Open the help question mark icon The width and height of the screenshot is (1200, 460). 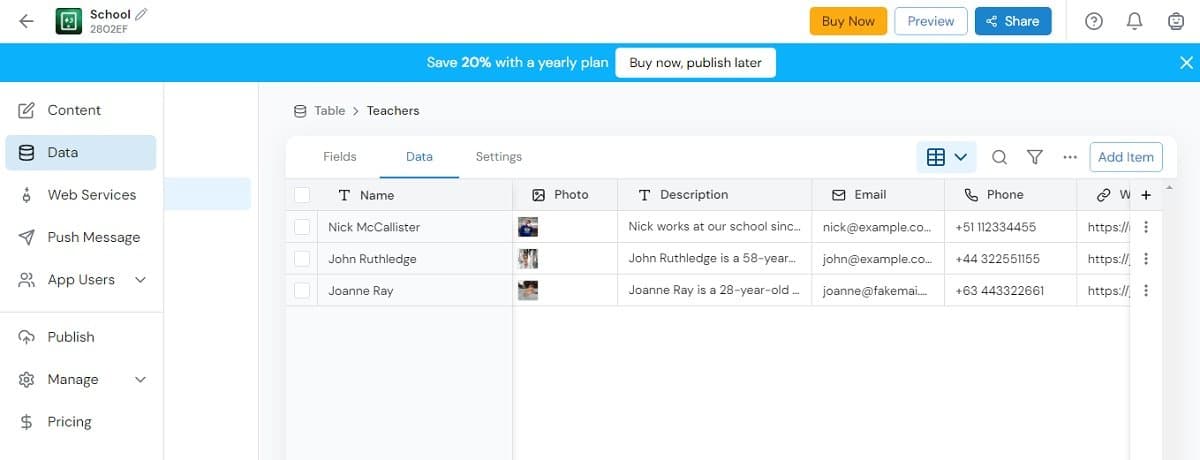click(x=1094, y=21)
